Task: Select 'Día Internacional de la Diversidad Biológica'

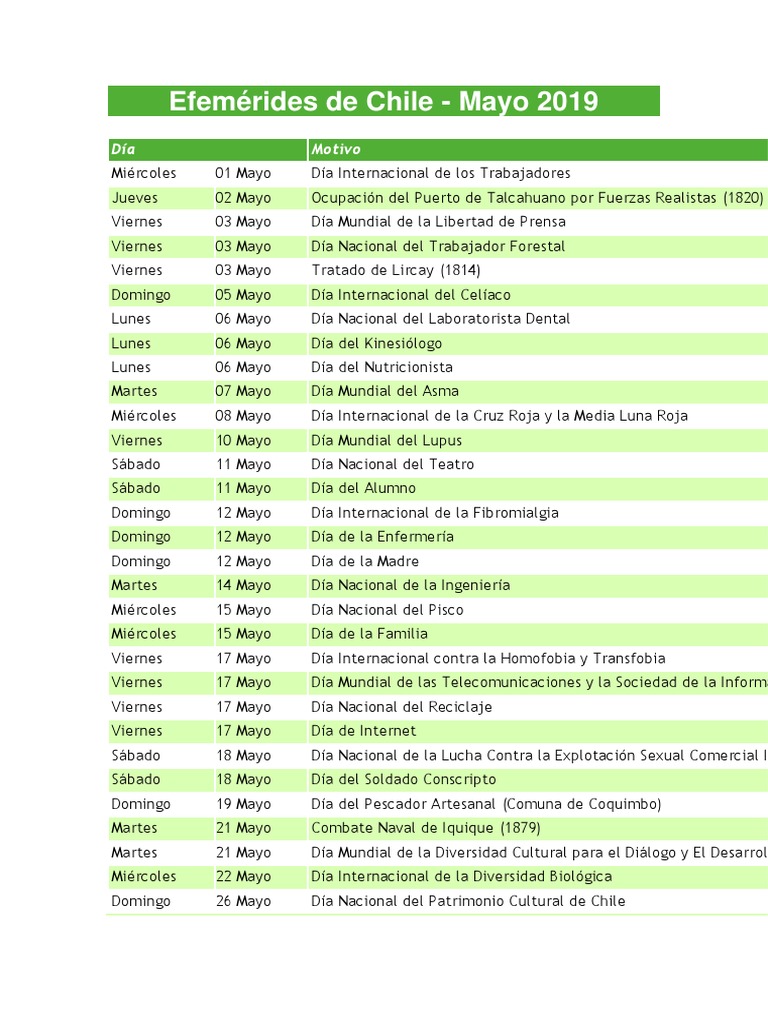Action: [x=462, y=876]
